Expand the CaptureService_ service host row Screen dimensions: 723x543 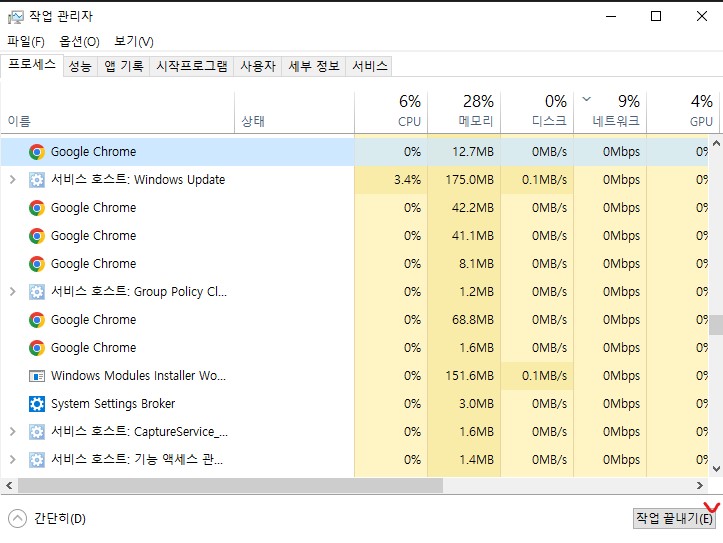(12, 432)
